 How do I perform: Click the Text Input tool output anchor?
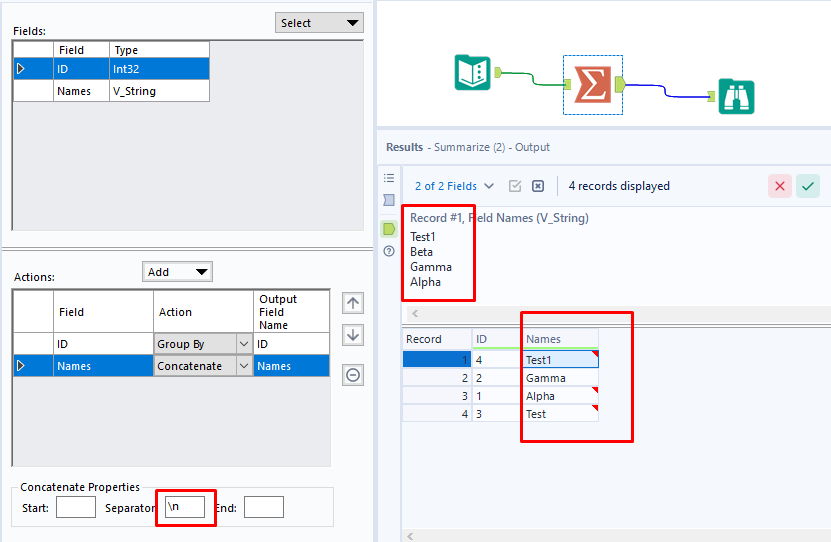pos(498,72)
